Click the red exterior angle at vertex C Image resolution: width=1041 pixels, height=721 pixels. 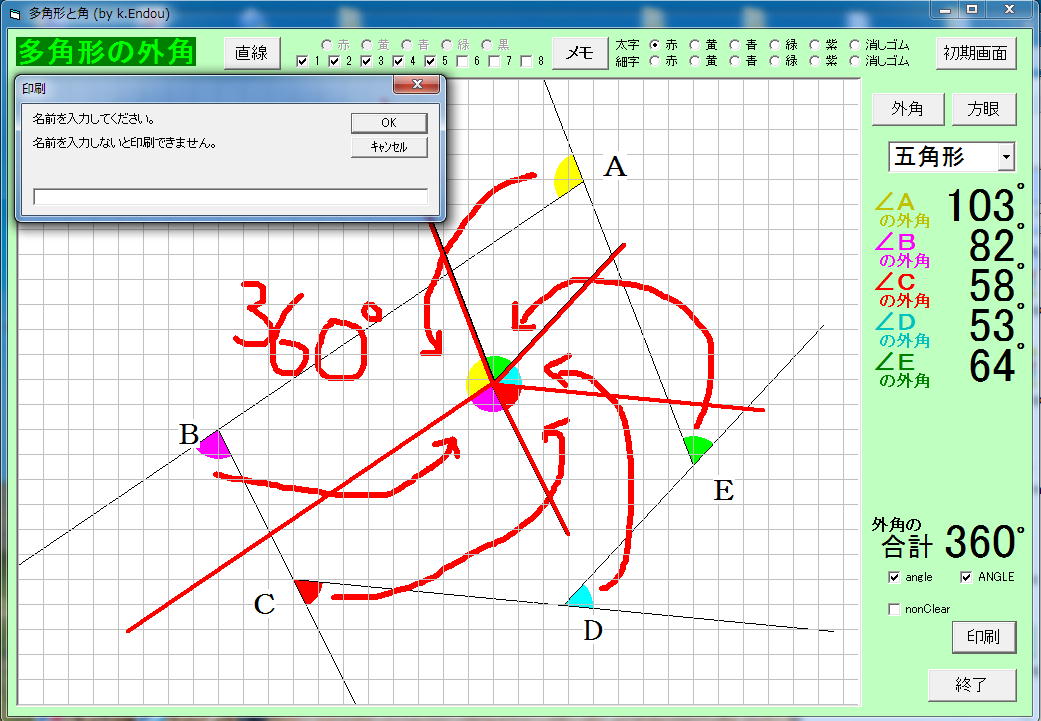coord(309,590)
